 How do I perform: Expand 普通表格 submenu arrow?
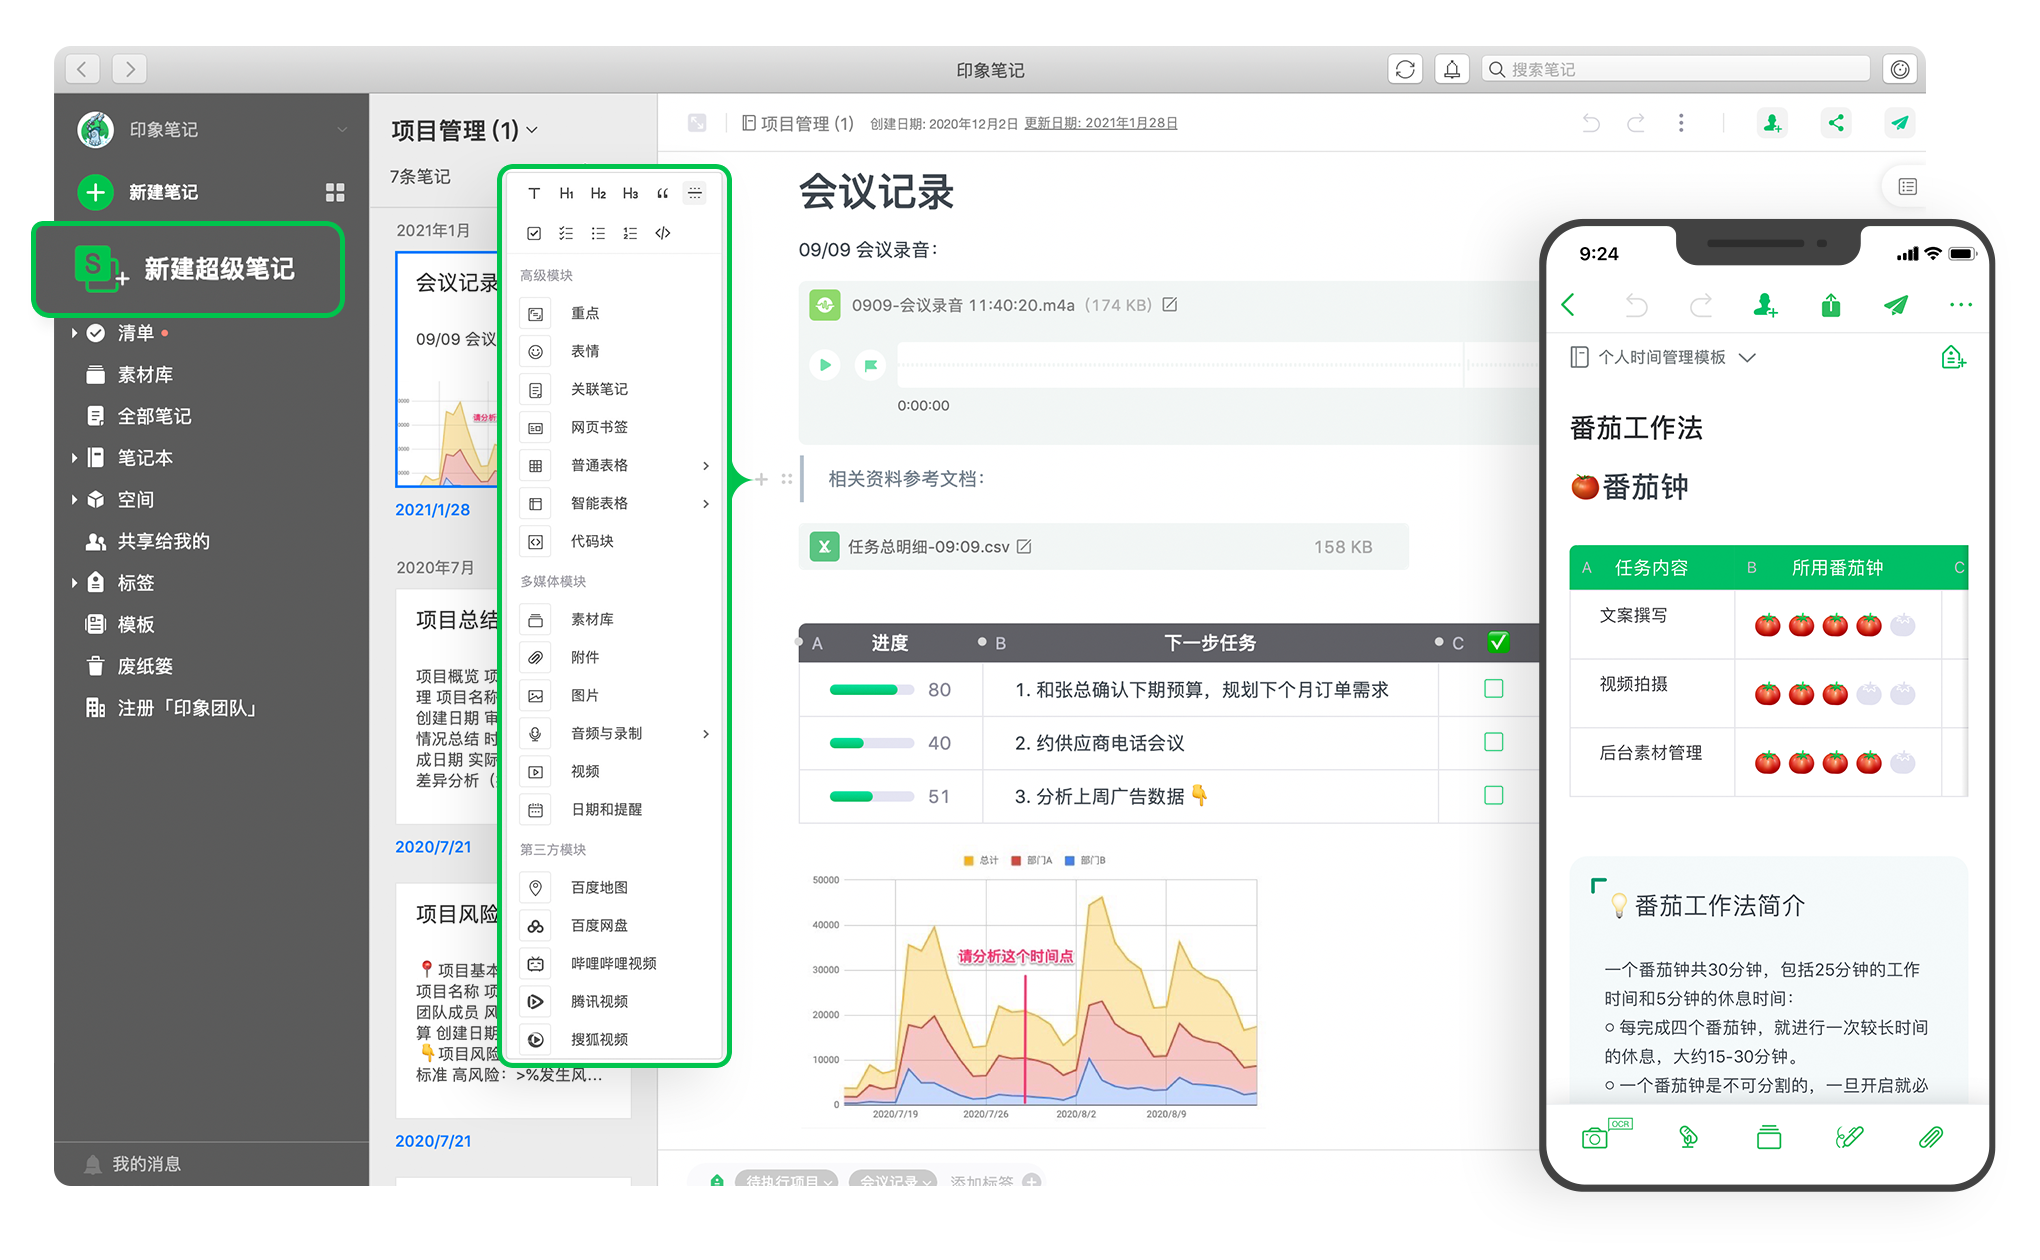tap(706, 466)
